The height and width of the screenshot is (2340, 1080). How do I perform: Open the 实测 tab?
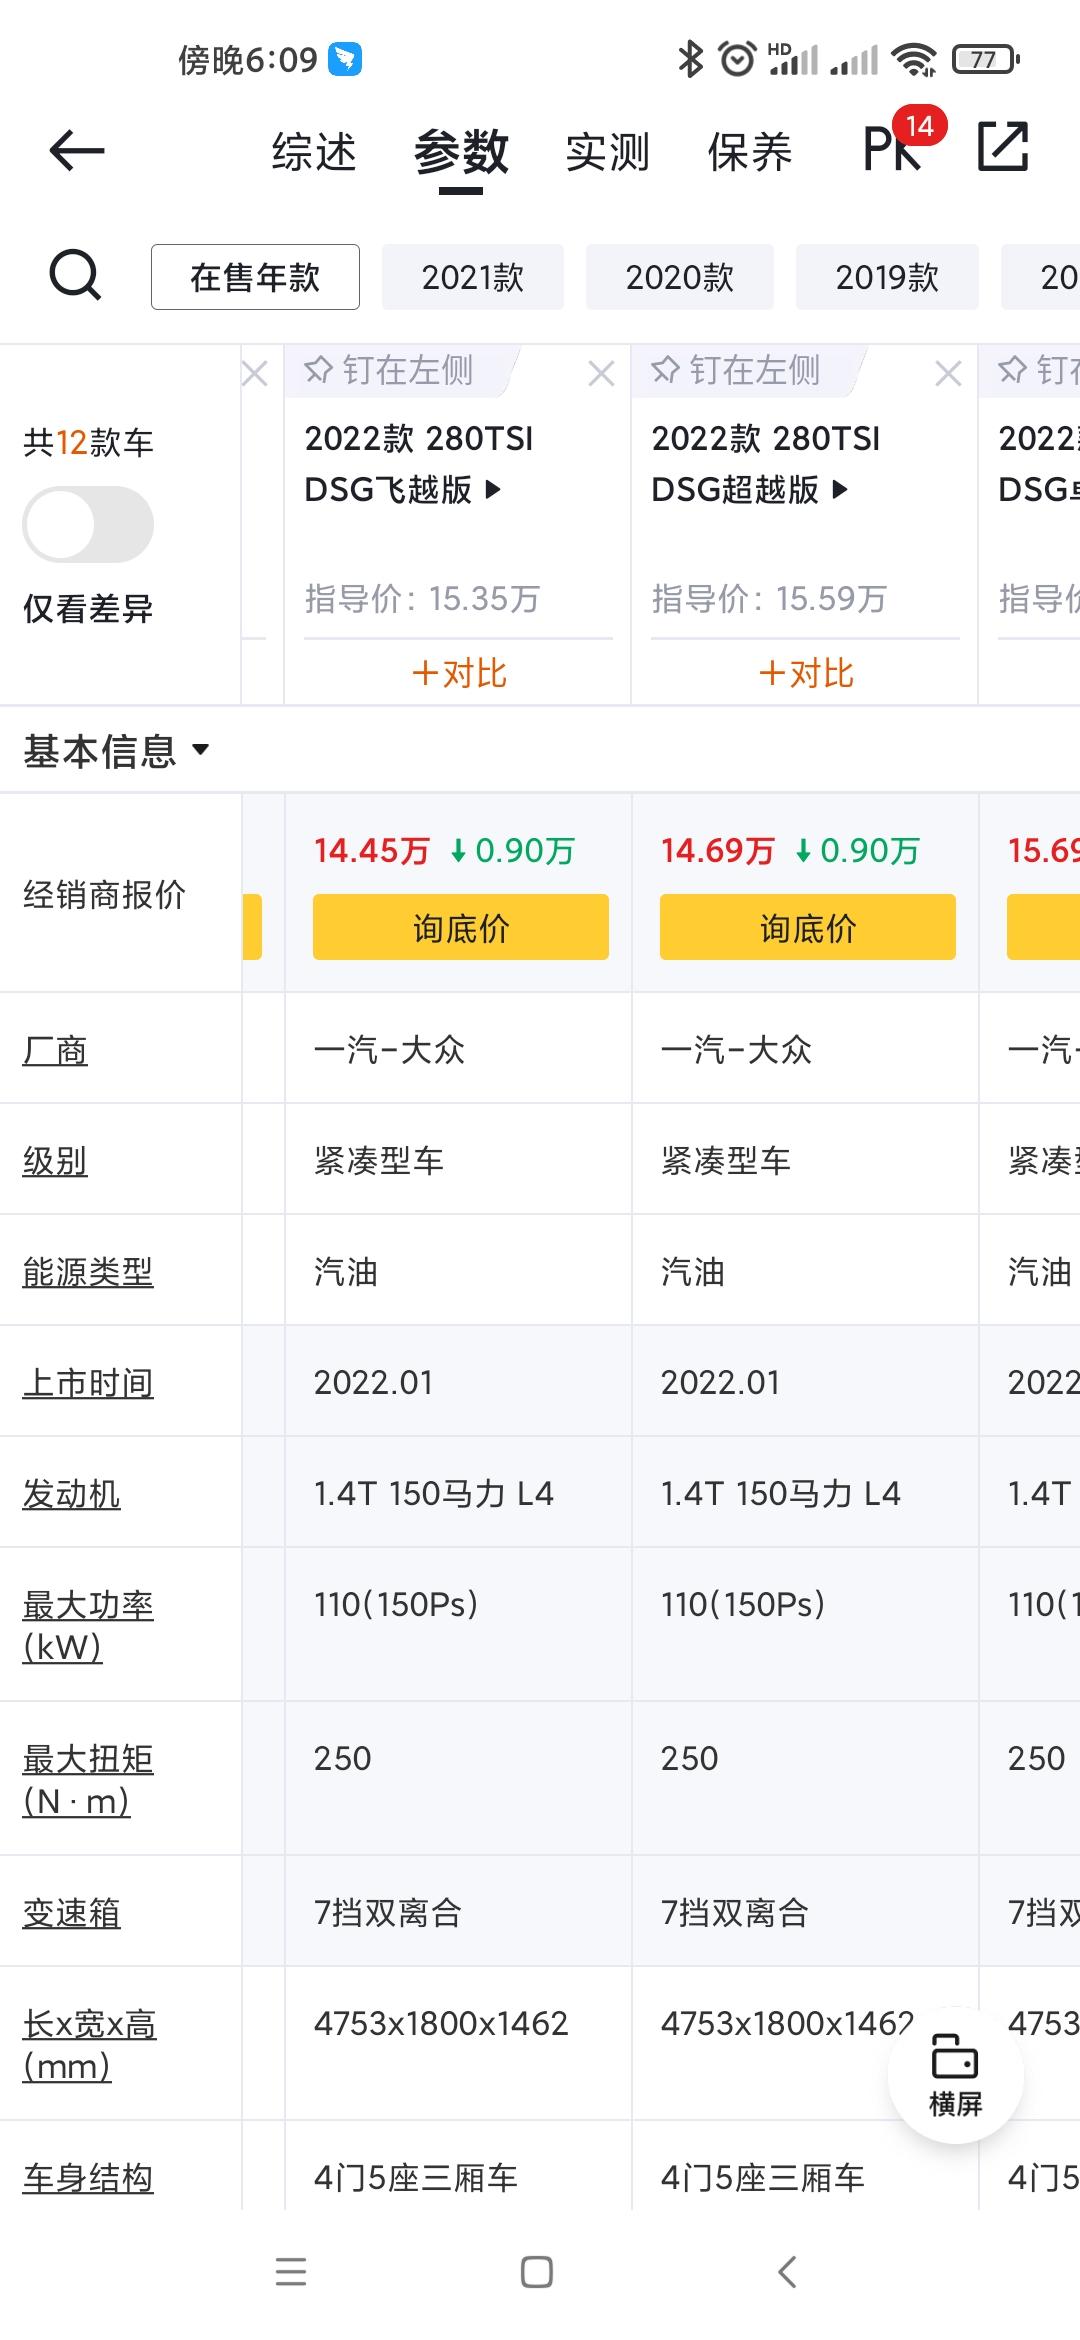[x=608, y=153]
